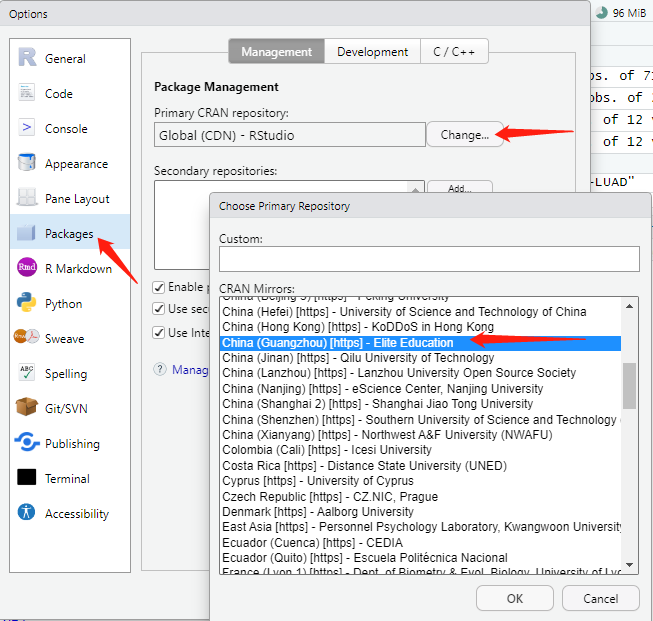The image size is (653, 621).
Task: Click the mirror list scroll down arrow
Action: 629,565
